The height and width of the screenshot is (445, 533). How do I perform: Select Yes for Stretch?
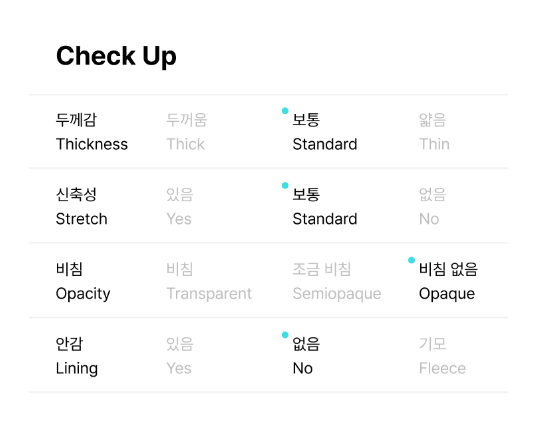click(179, 207)
